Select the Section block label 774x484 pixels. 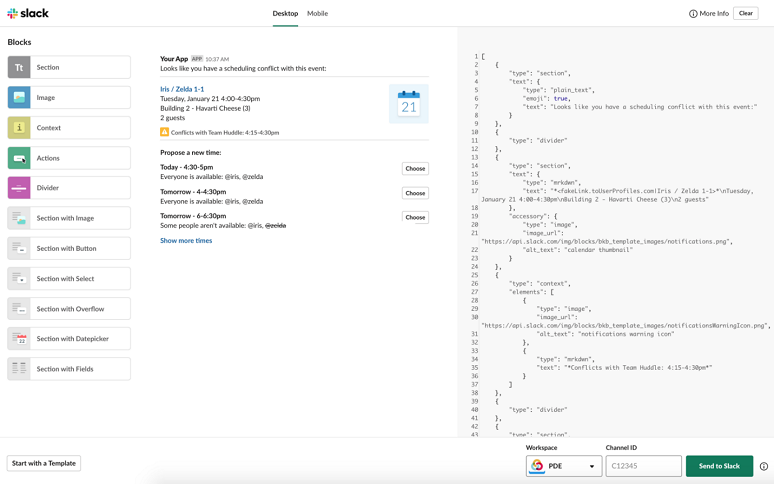48,68
